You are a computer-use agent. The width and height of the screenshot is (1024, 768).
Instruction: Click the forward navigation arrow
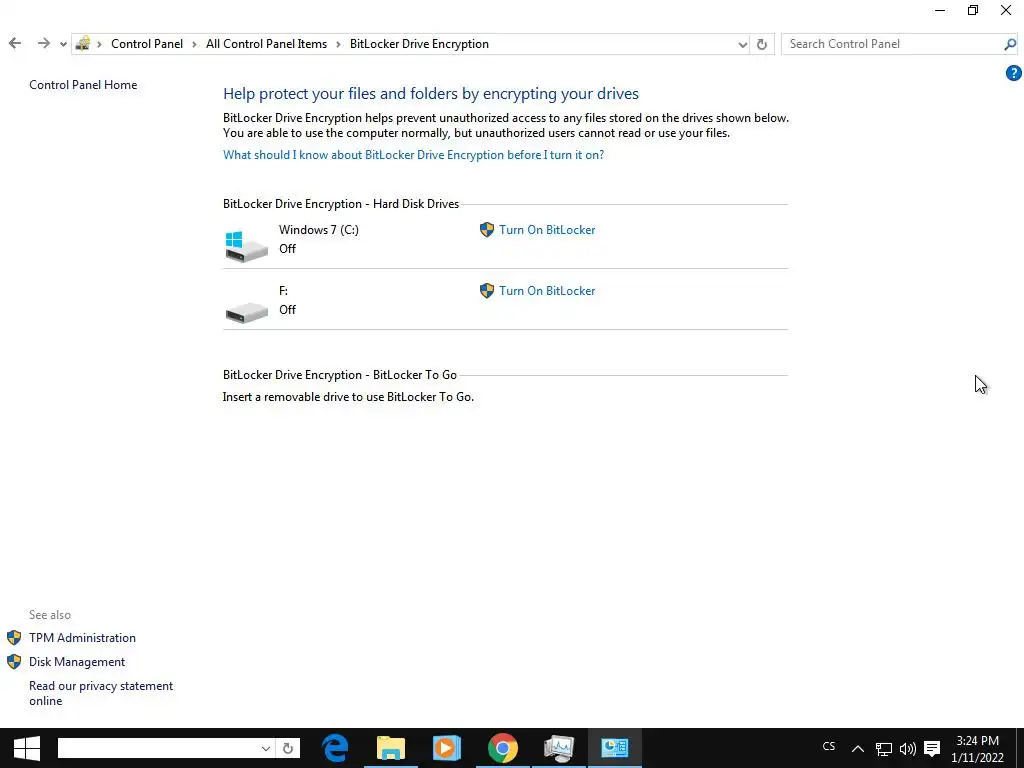pyautogui.click(x=43, y=44)
